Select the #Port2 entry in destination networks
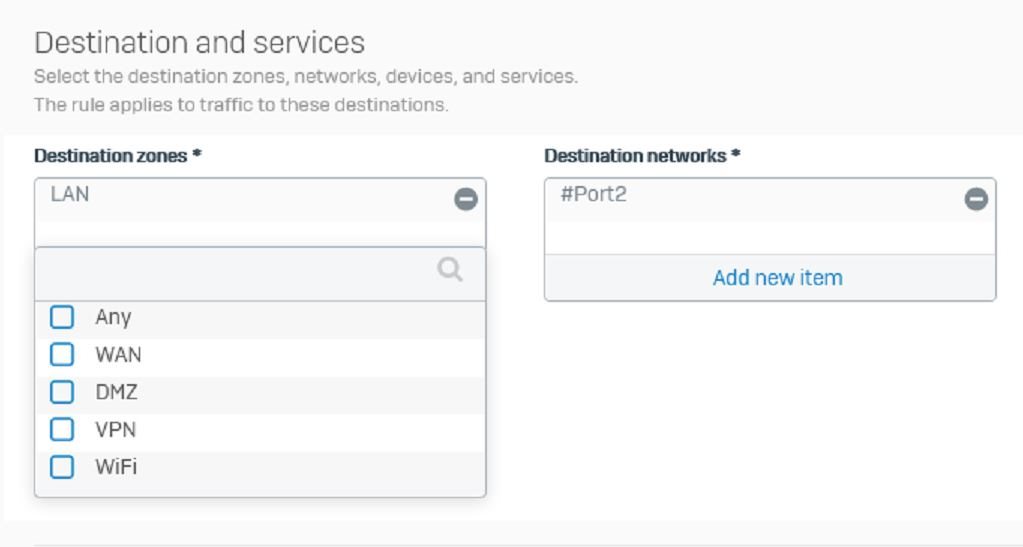The height and width of the screenshot is (547, 1023). click(593, 195)
